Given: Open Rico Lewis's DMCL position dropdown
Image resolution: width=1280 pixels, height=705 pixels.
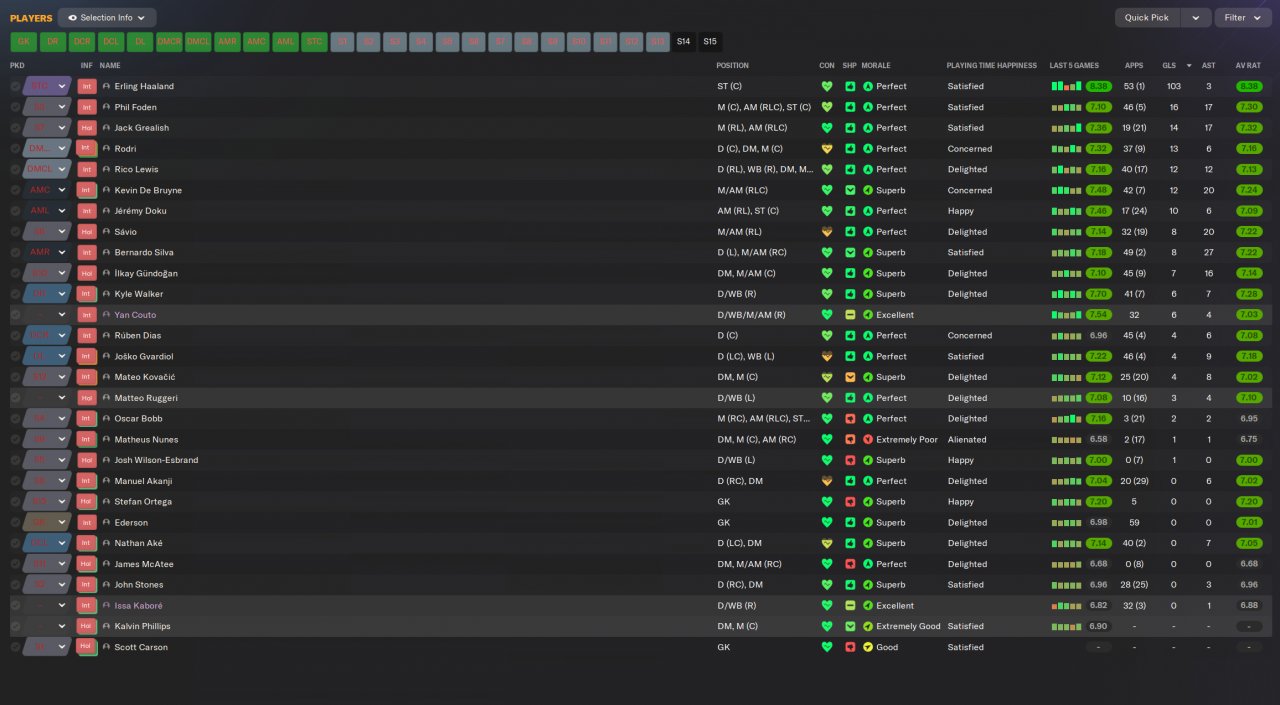Looking at the screenshot, I should click(x=47, y=169).
